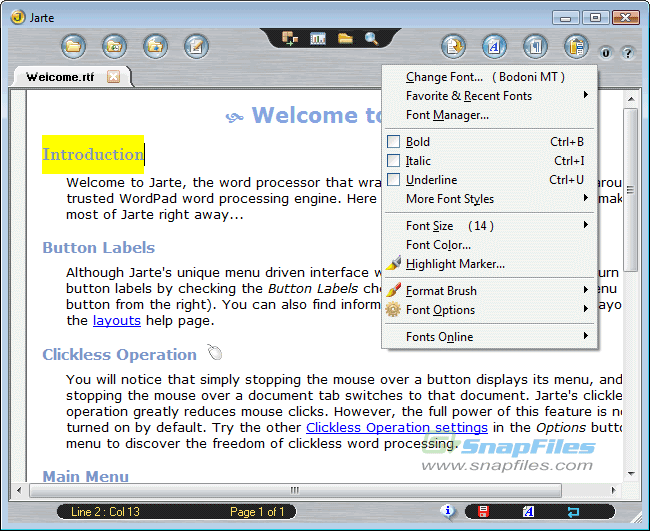
Task: Click the Highlight Marker pen icon in menu
Action: coord(393,263)
